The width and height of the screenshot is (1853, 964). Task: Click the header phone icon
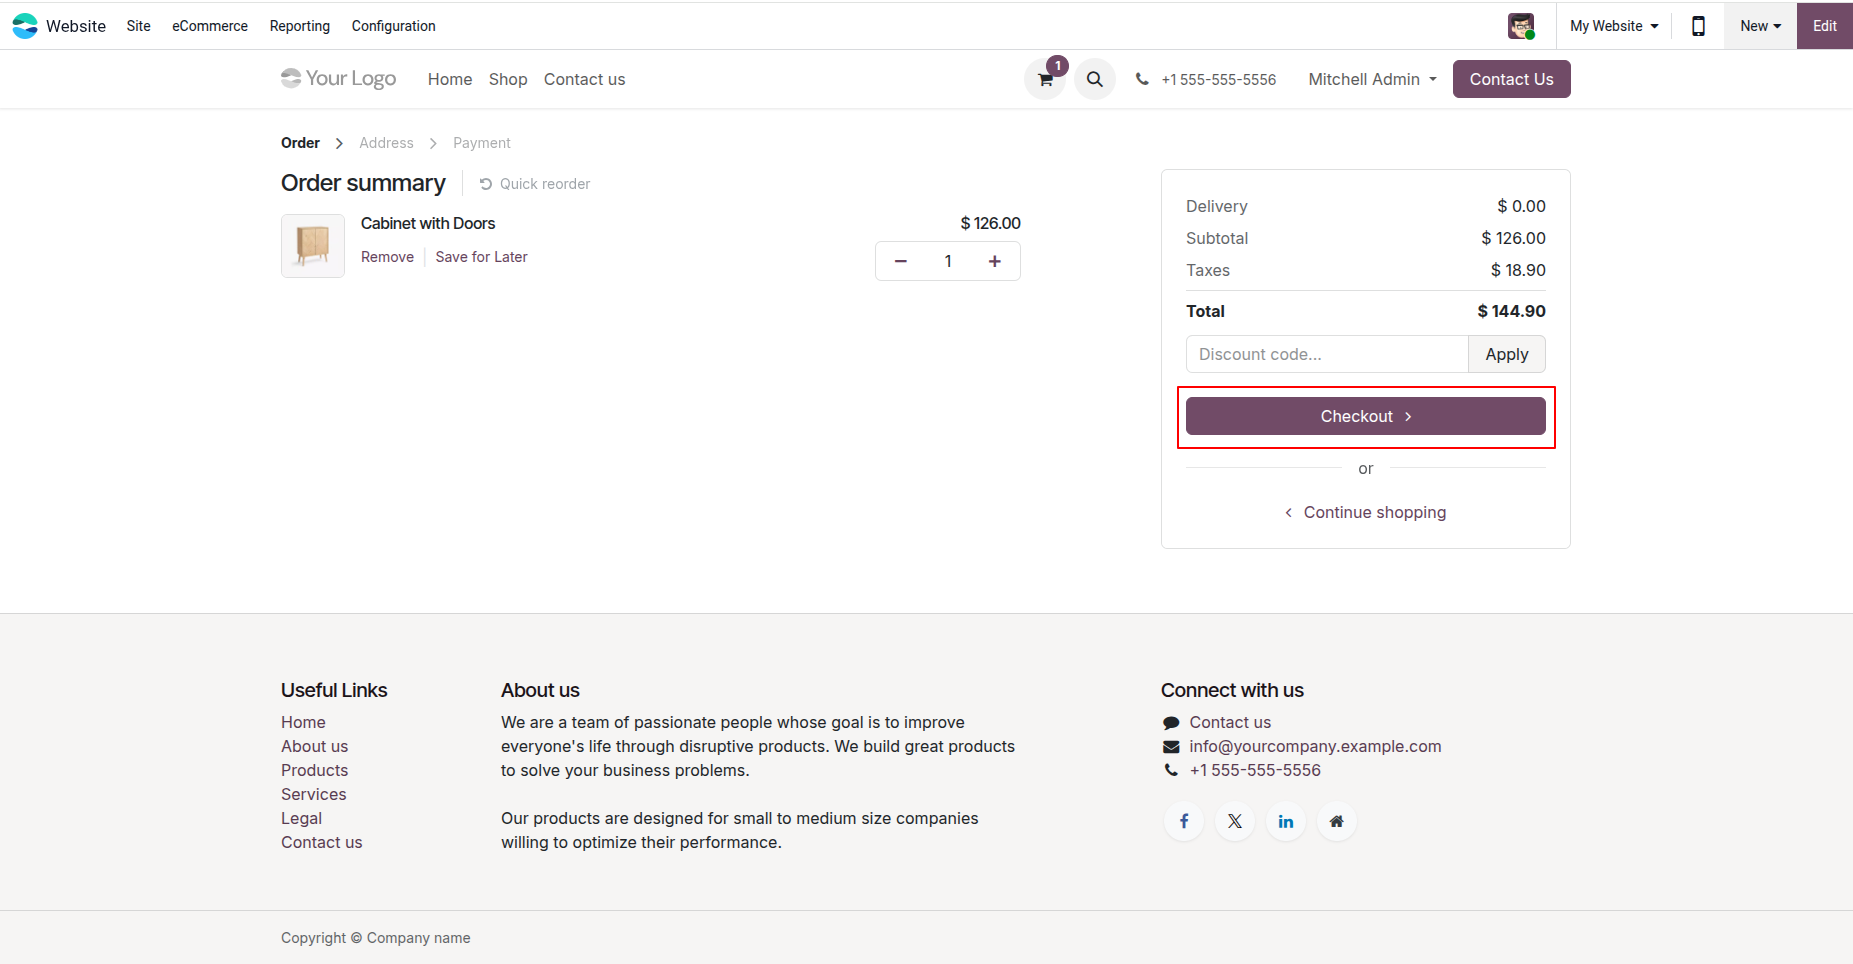pos(1142,79)
